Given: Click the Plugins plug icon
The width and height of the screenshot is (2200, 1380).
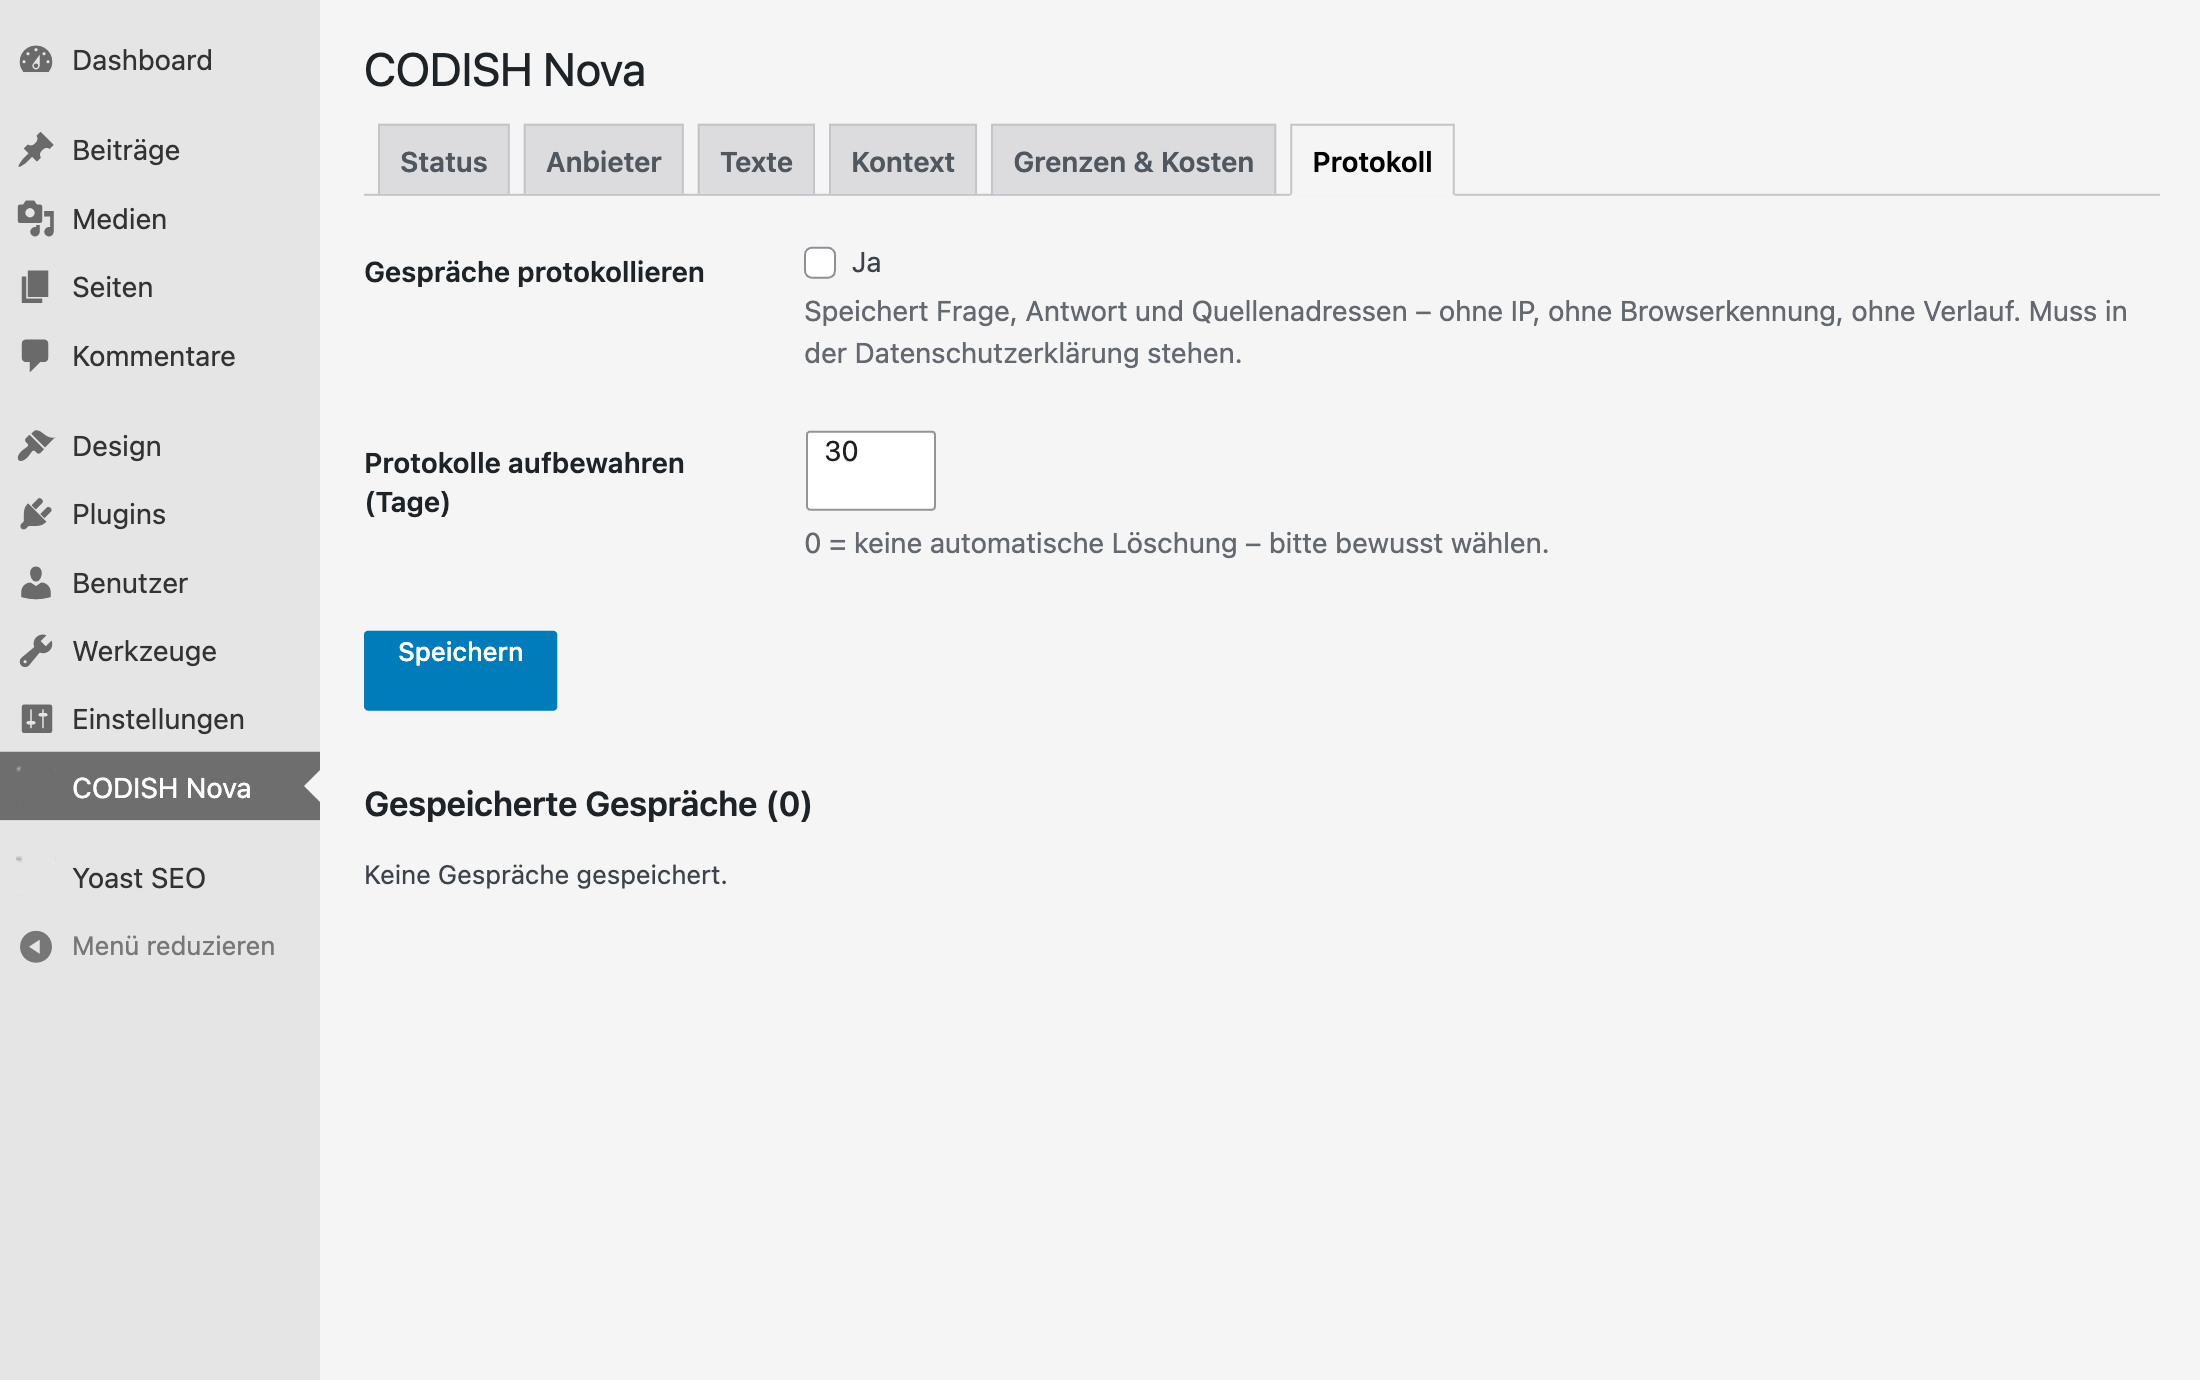Looking at the screenshot, I should point(36,514).
